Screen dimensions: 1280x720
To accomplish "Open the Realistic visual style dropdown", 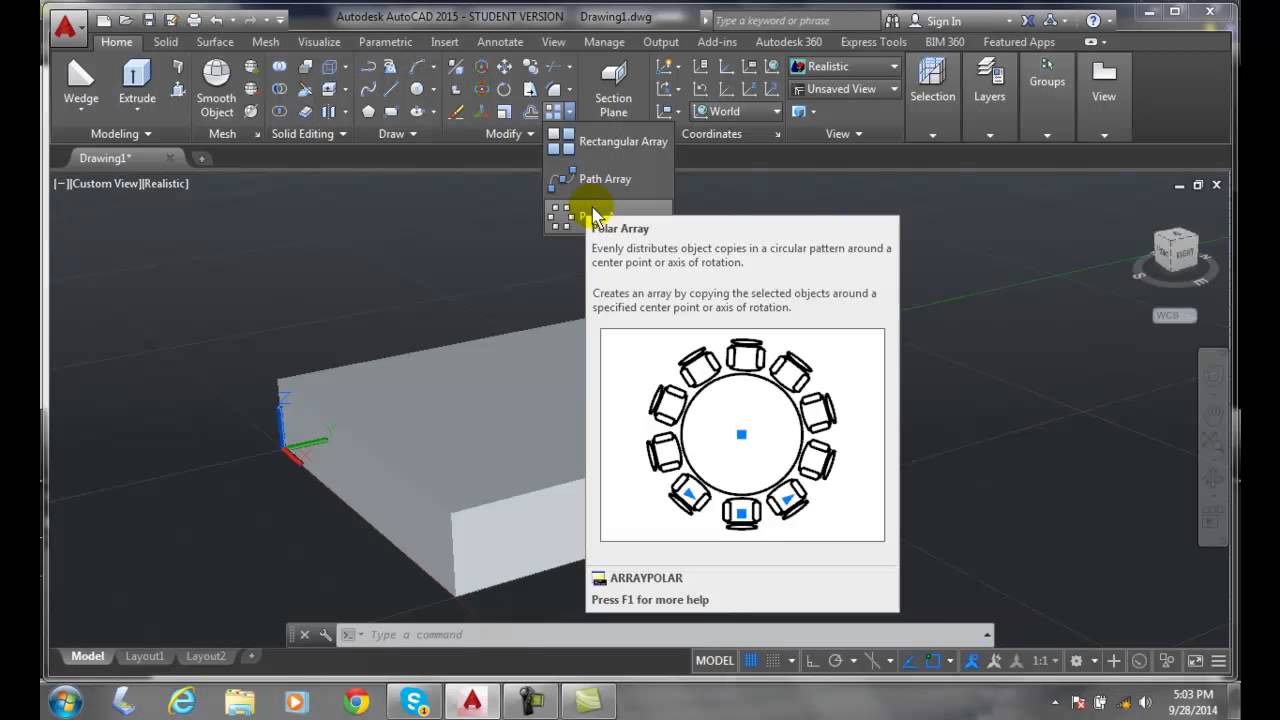I will (x=846, y=67).
